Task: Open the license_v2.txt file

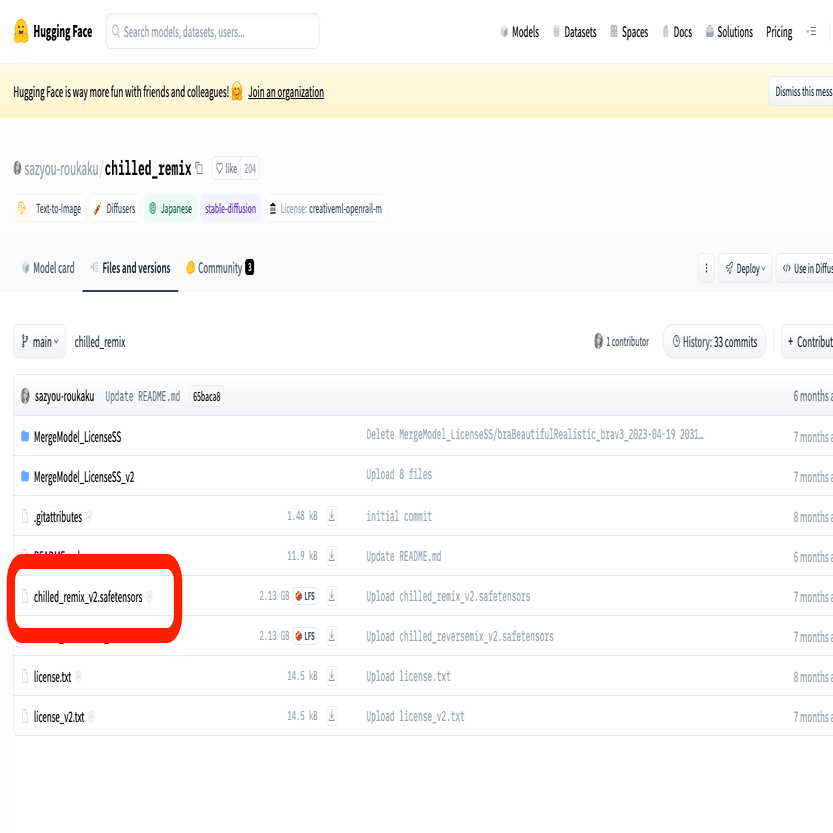Action: click(x=59, y=716)
